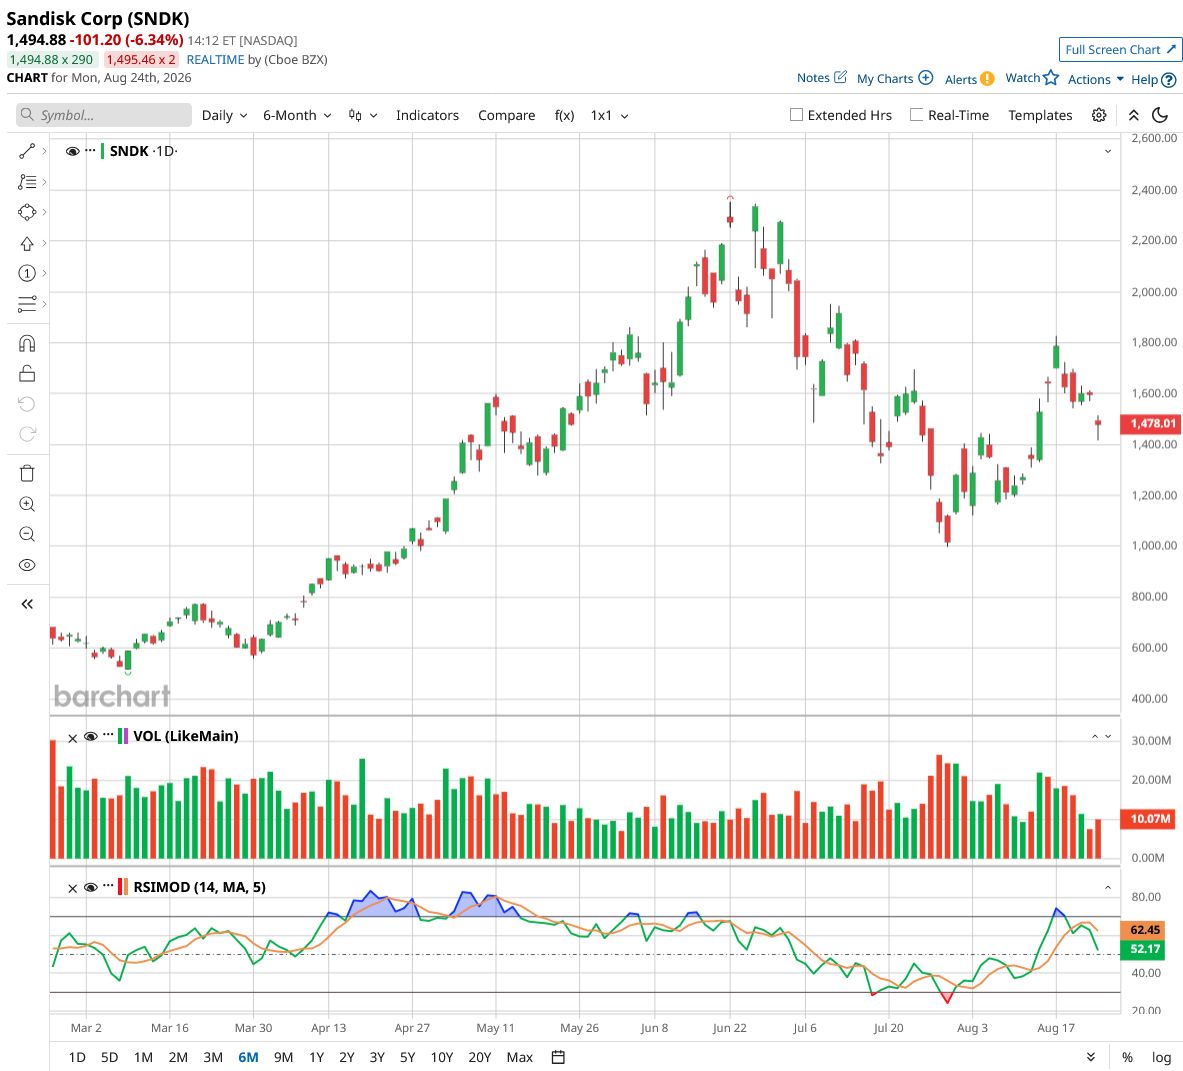Toggle the magnet snap mode
Screen dimensions: 1183x1071
(27, 344)
